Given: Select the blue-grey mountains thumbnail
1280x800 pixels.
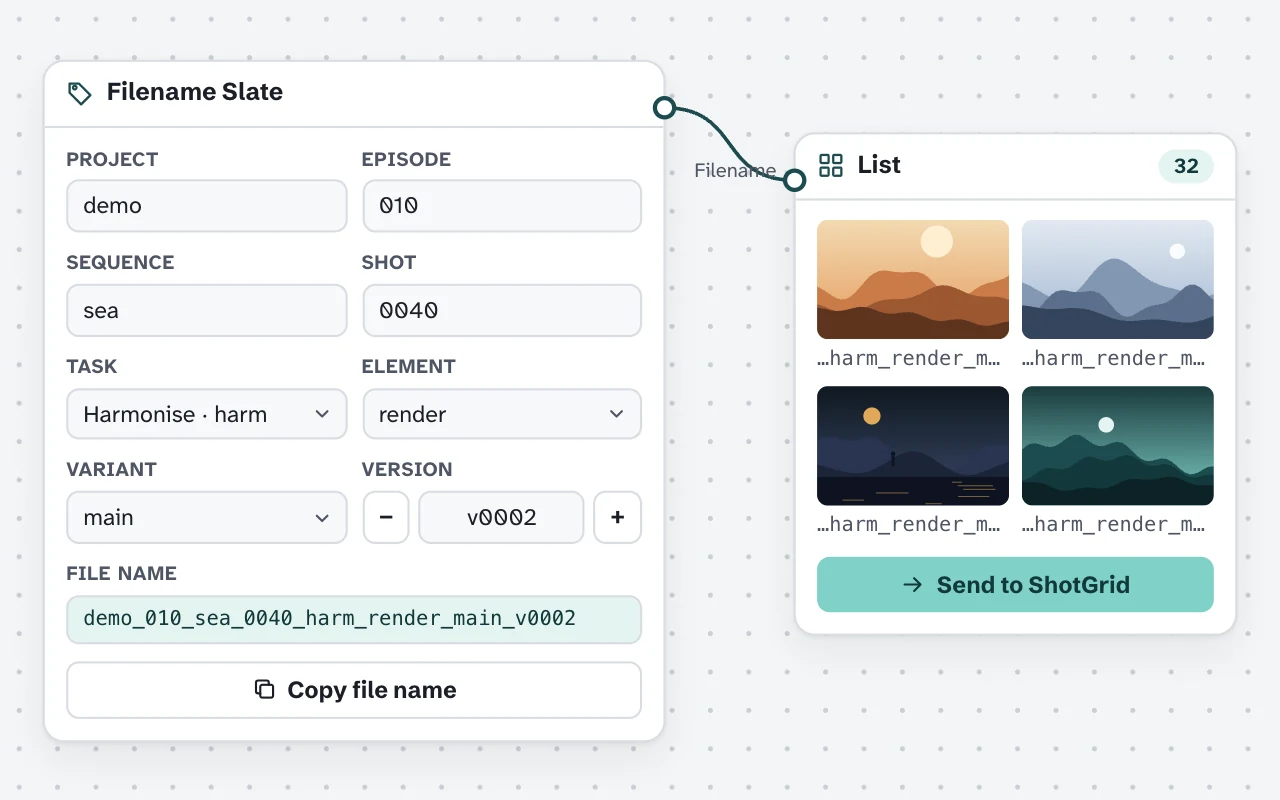Looking at the screenshot, I should point(1118,280).
